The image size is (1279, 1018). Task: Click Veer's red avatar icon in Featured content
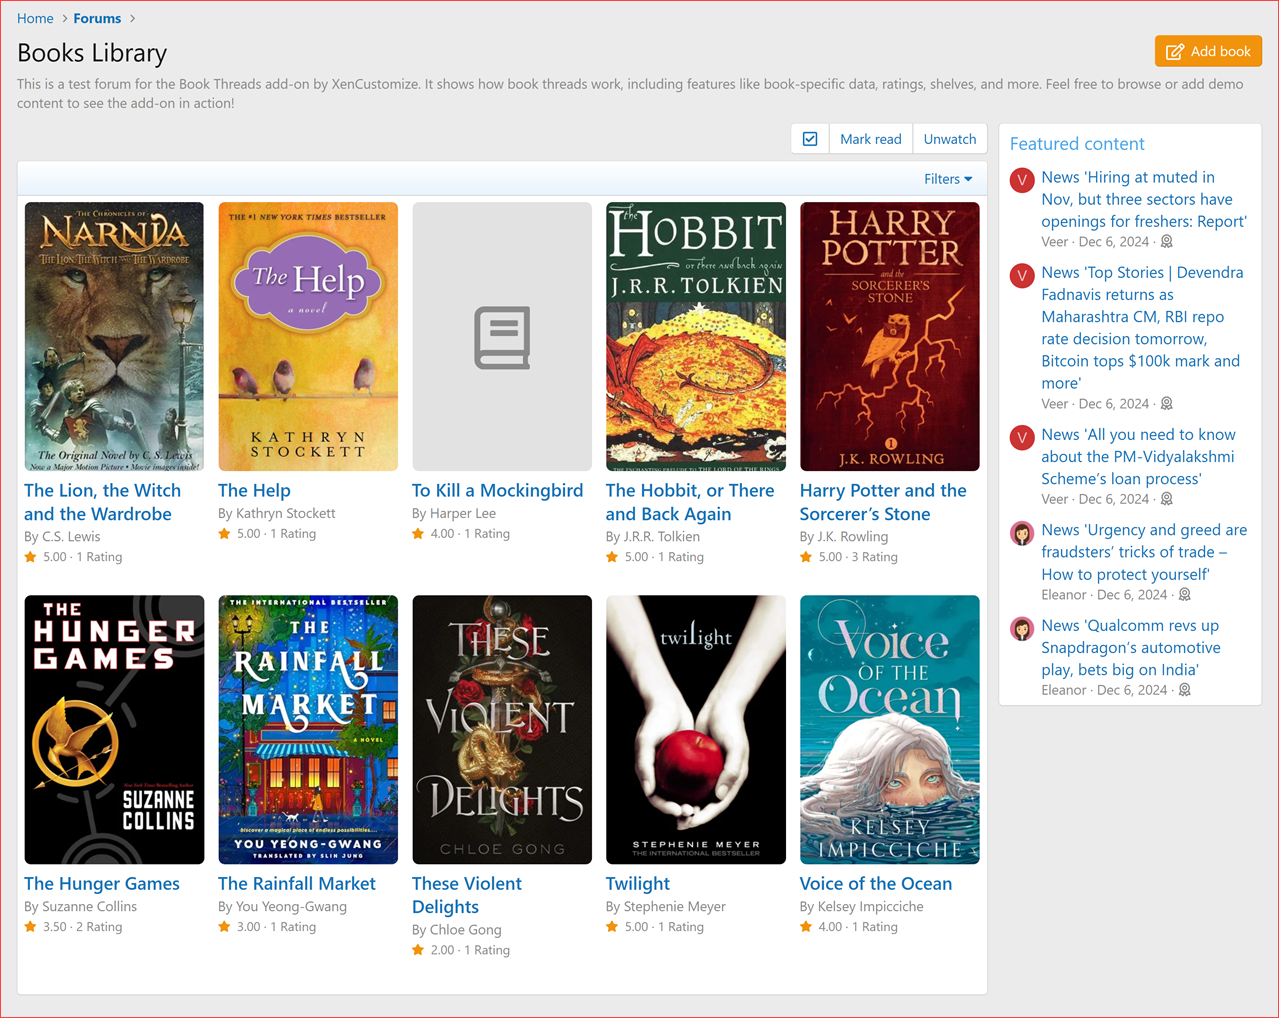click(1021, 181)
